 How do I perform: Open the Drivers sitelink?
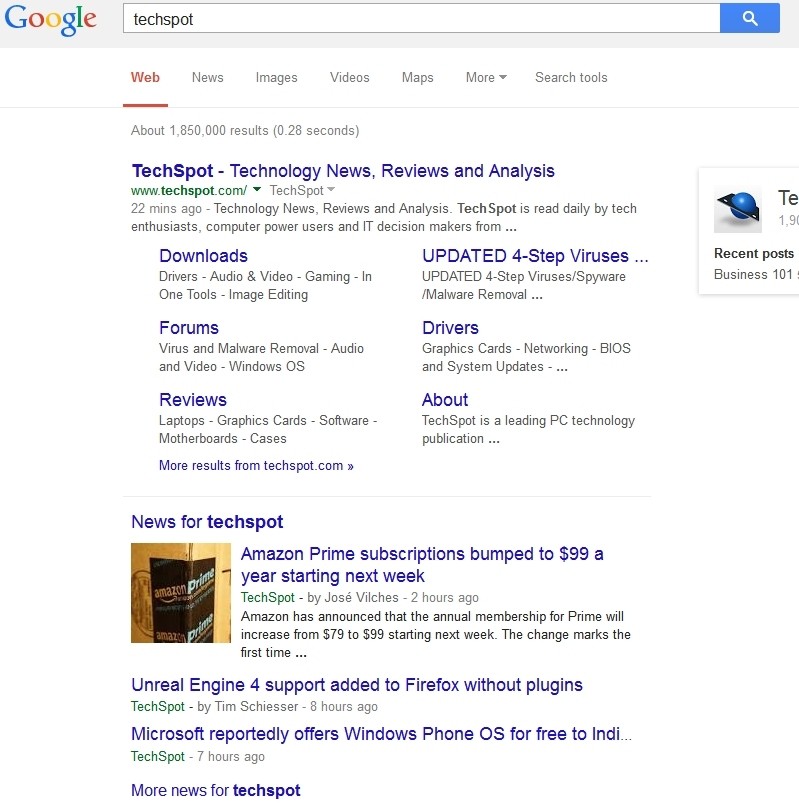click(x=450, y=328)
